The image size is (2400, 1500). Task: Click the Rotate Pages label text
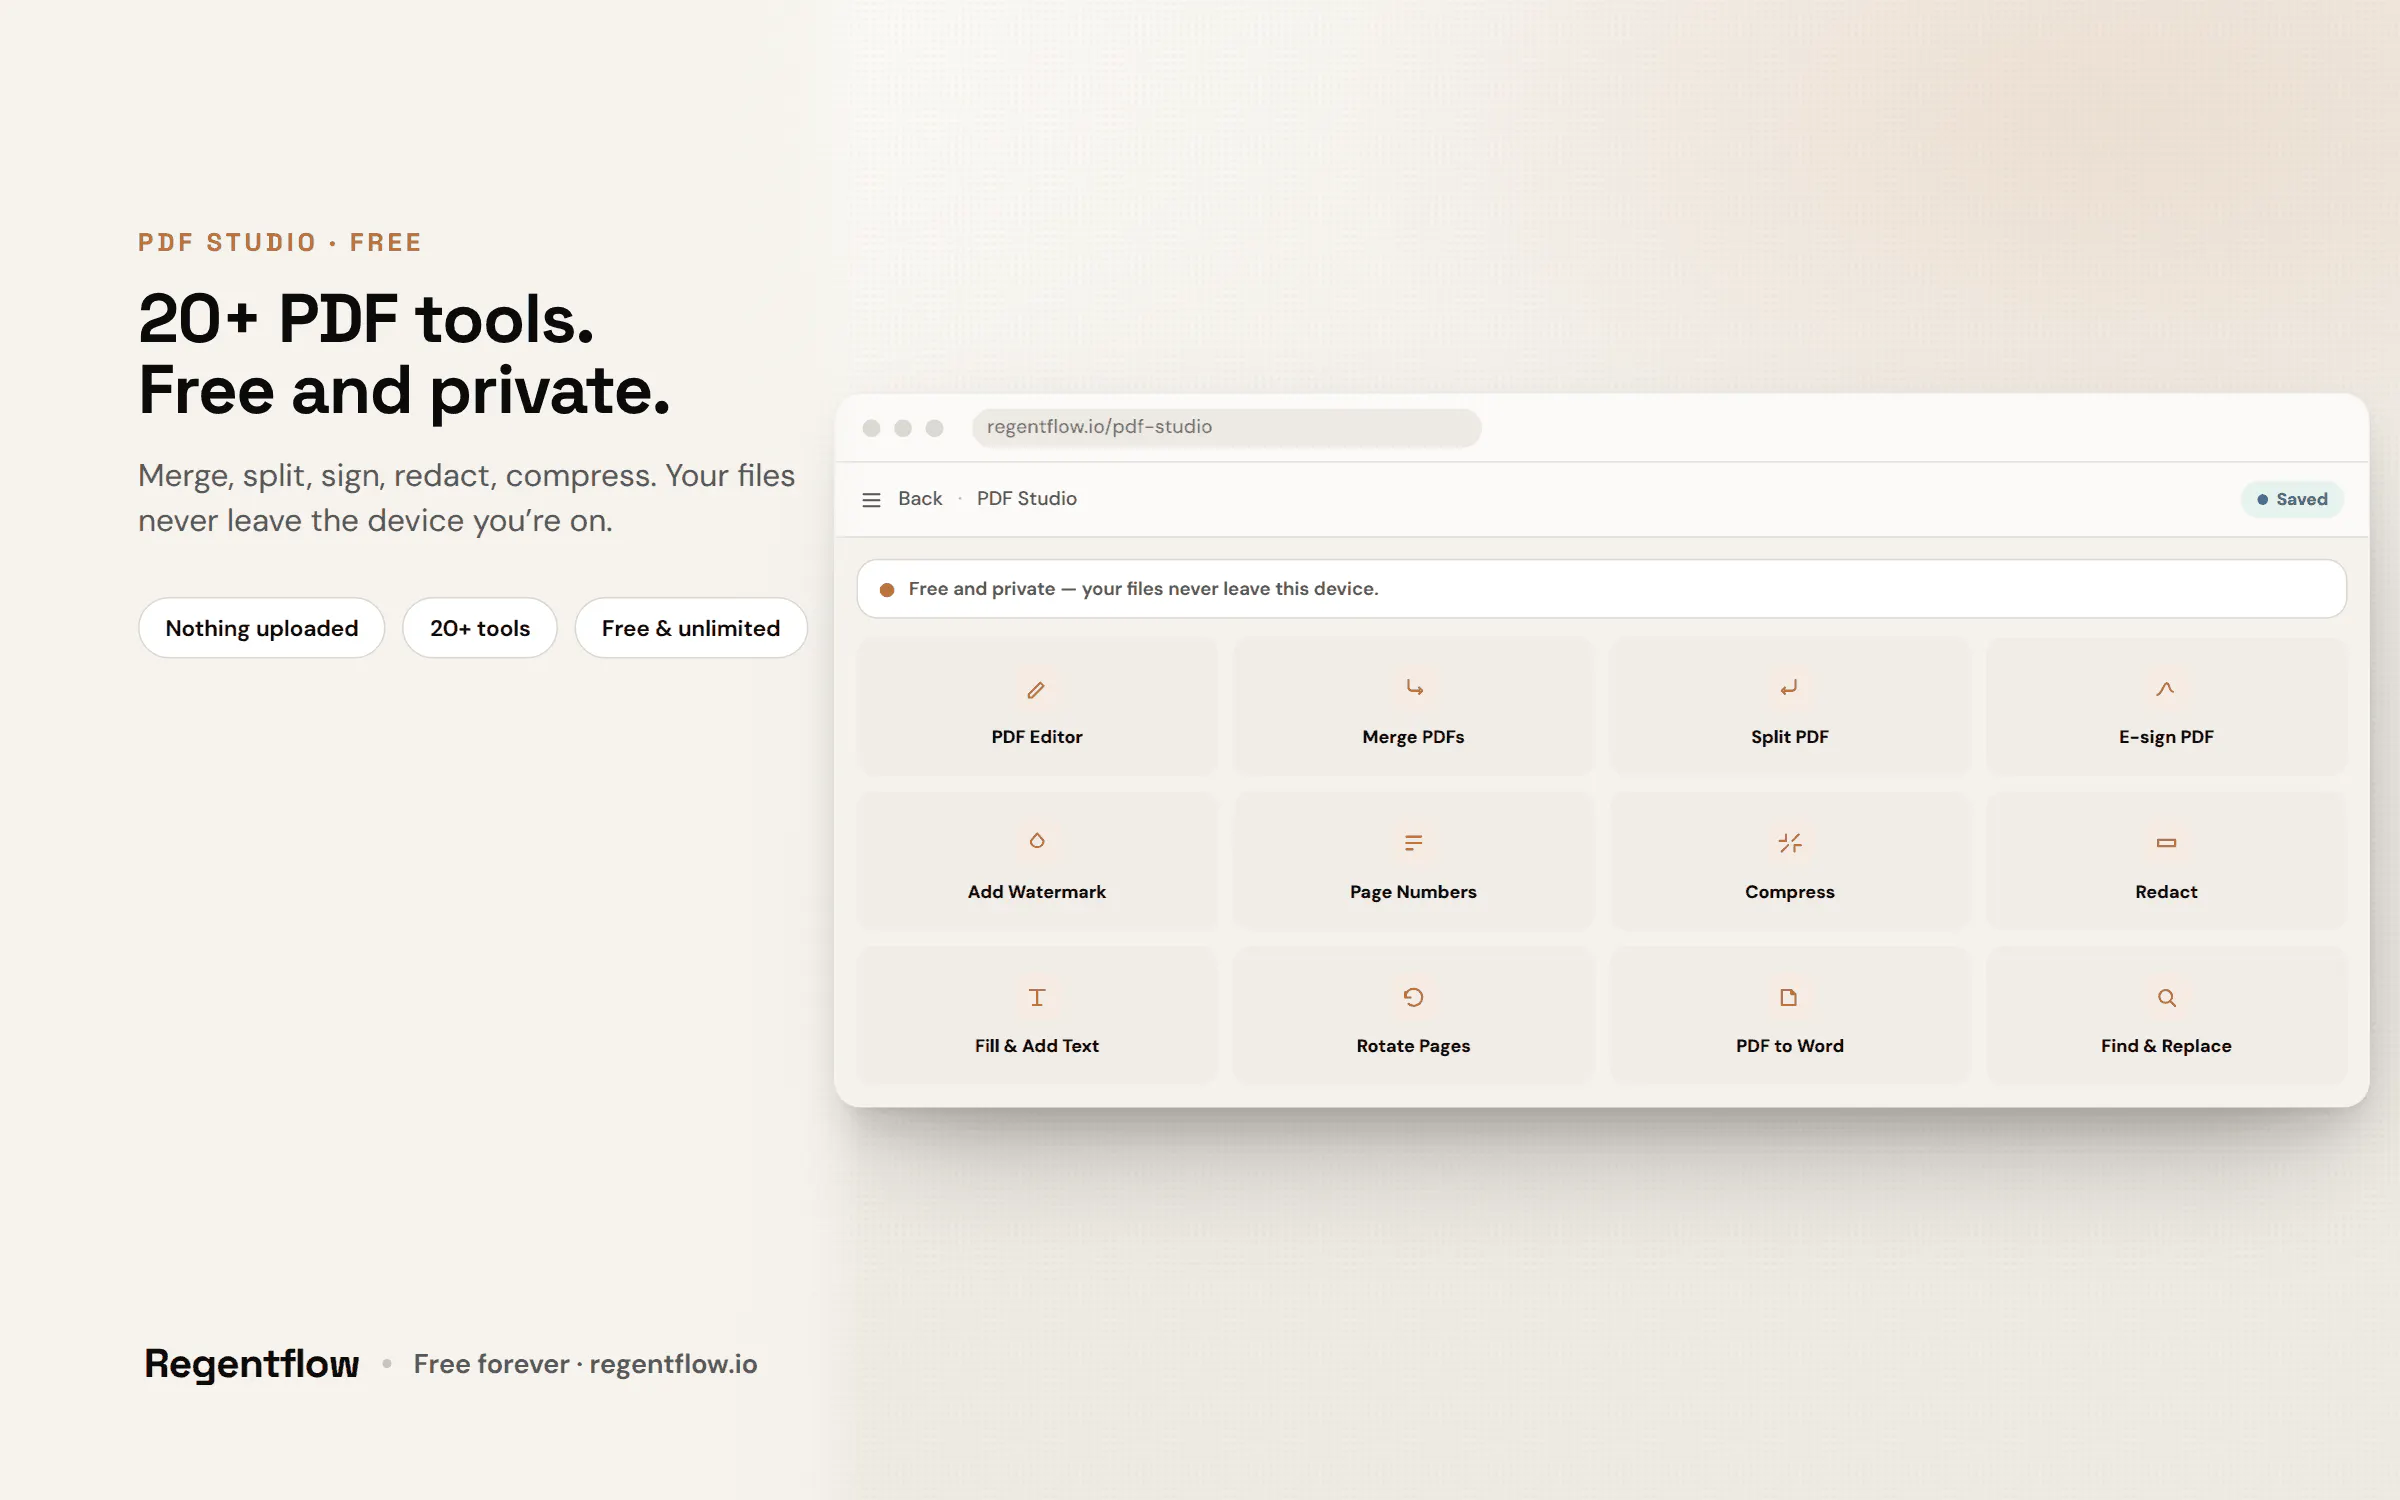tap(1413, 1046)
